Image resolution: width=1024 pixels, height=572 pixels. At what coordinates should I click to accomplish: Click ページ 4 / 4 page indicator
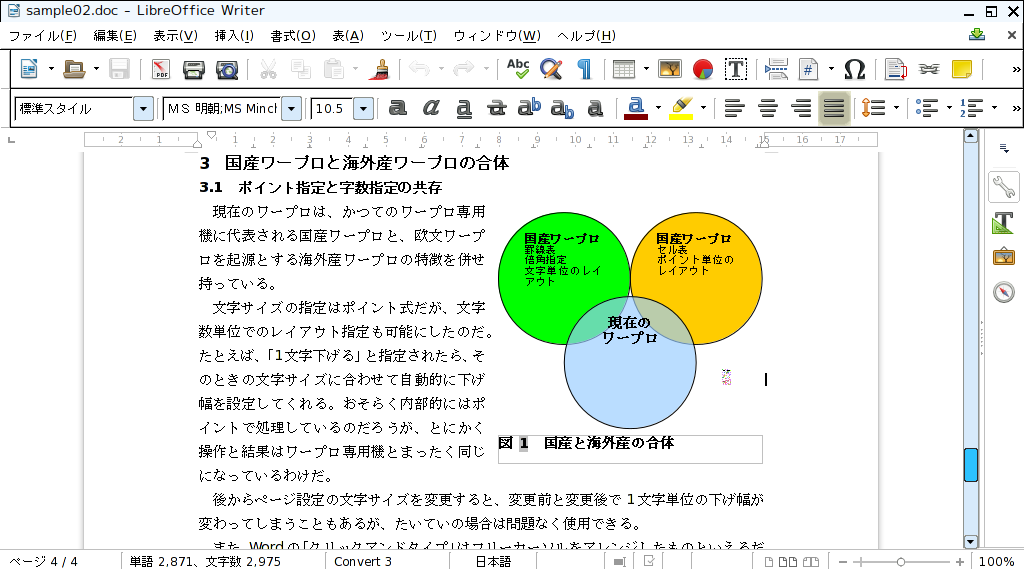point(43,562)
